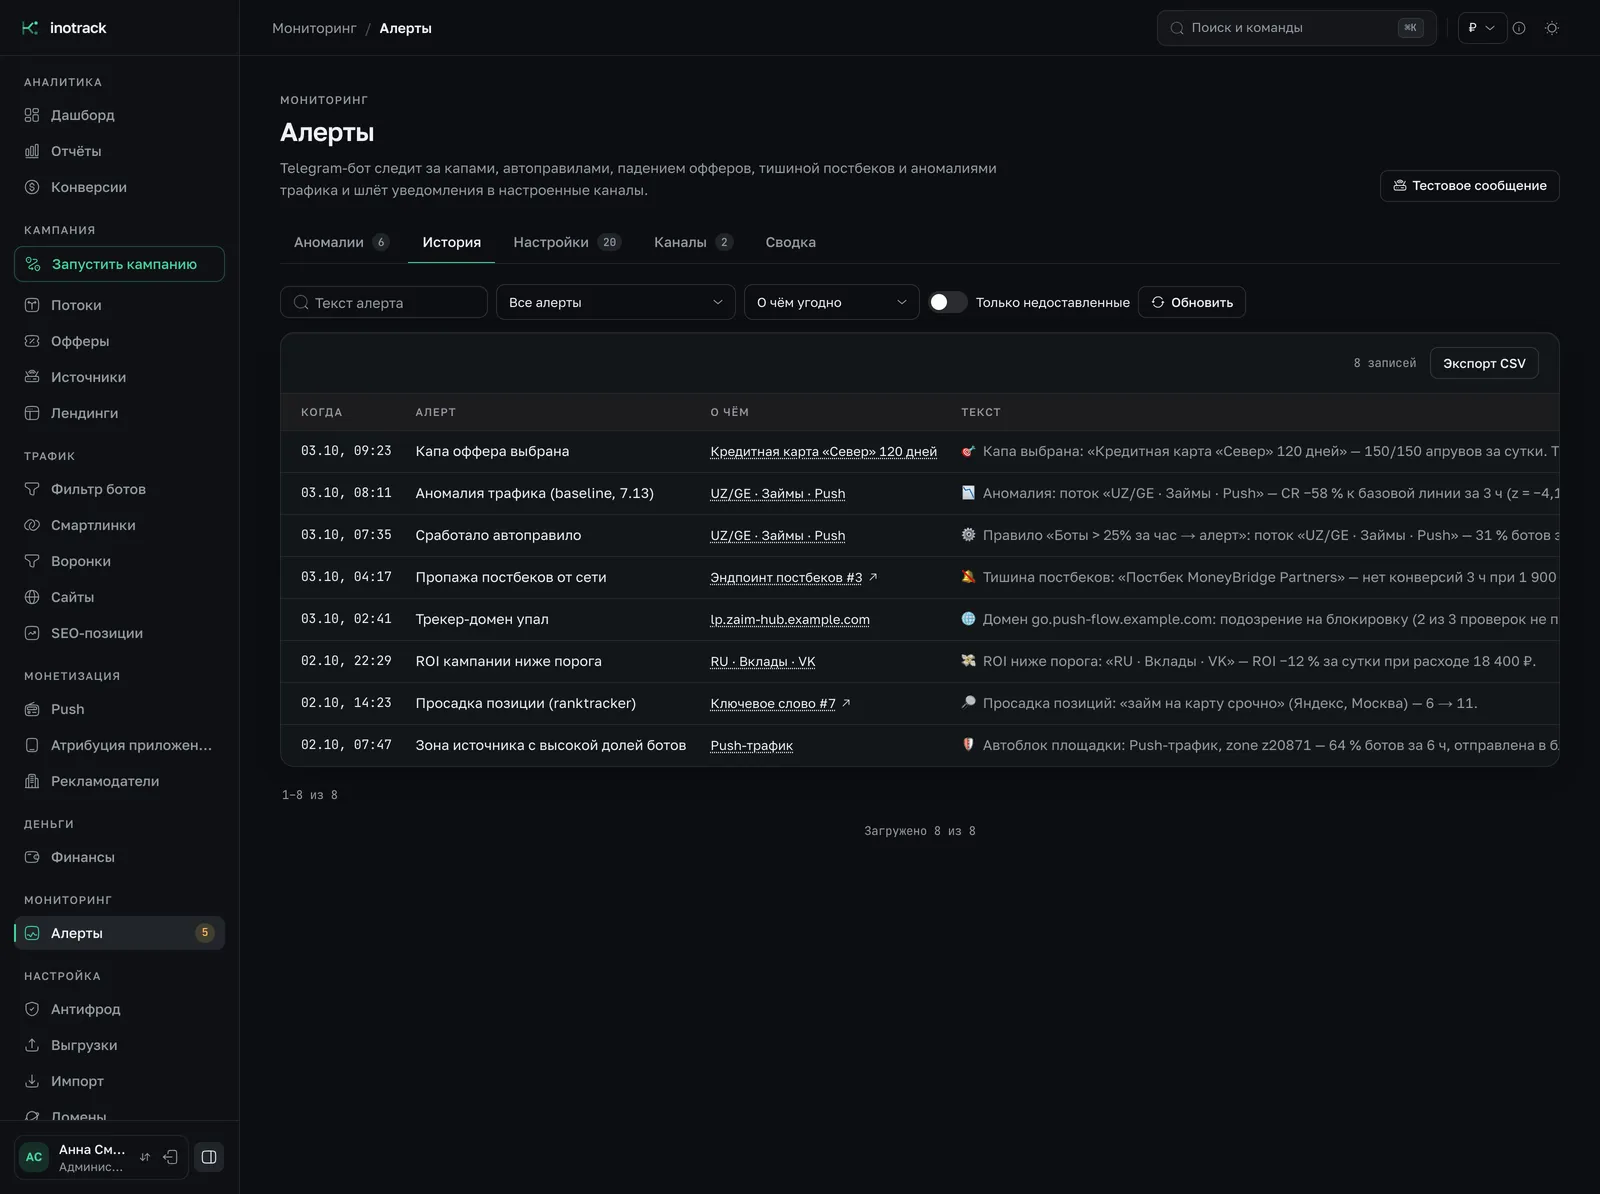Open the ruble currency dropdown
This screenshot has height=1194, width=1600.
pyautogui.click(x=1482, y=28)
